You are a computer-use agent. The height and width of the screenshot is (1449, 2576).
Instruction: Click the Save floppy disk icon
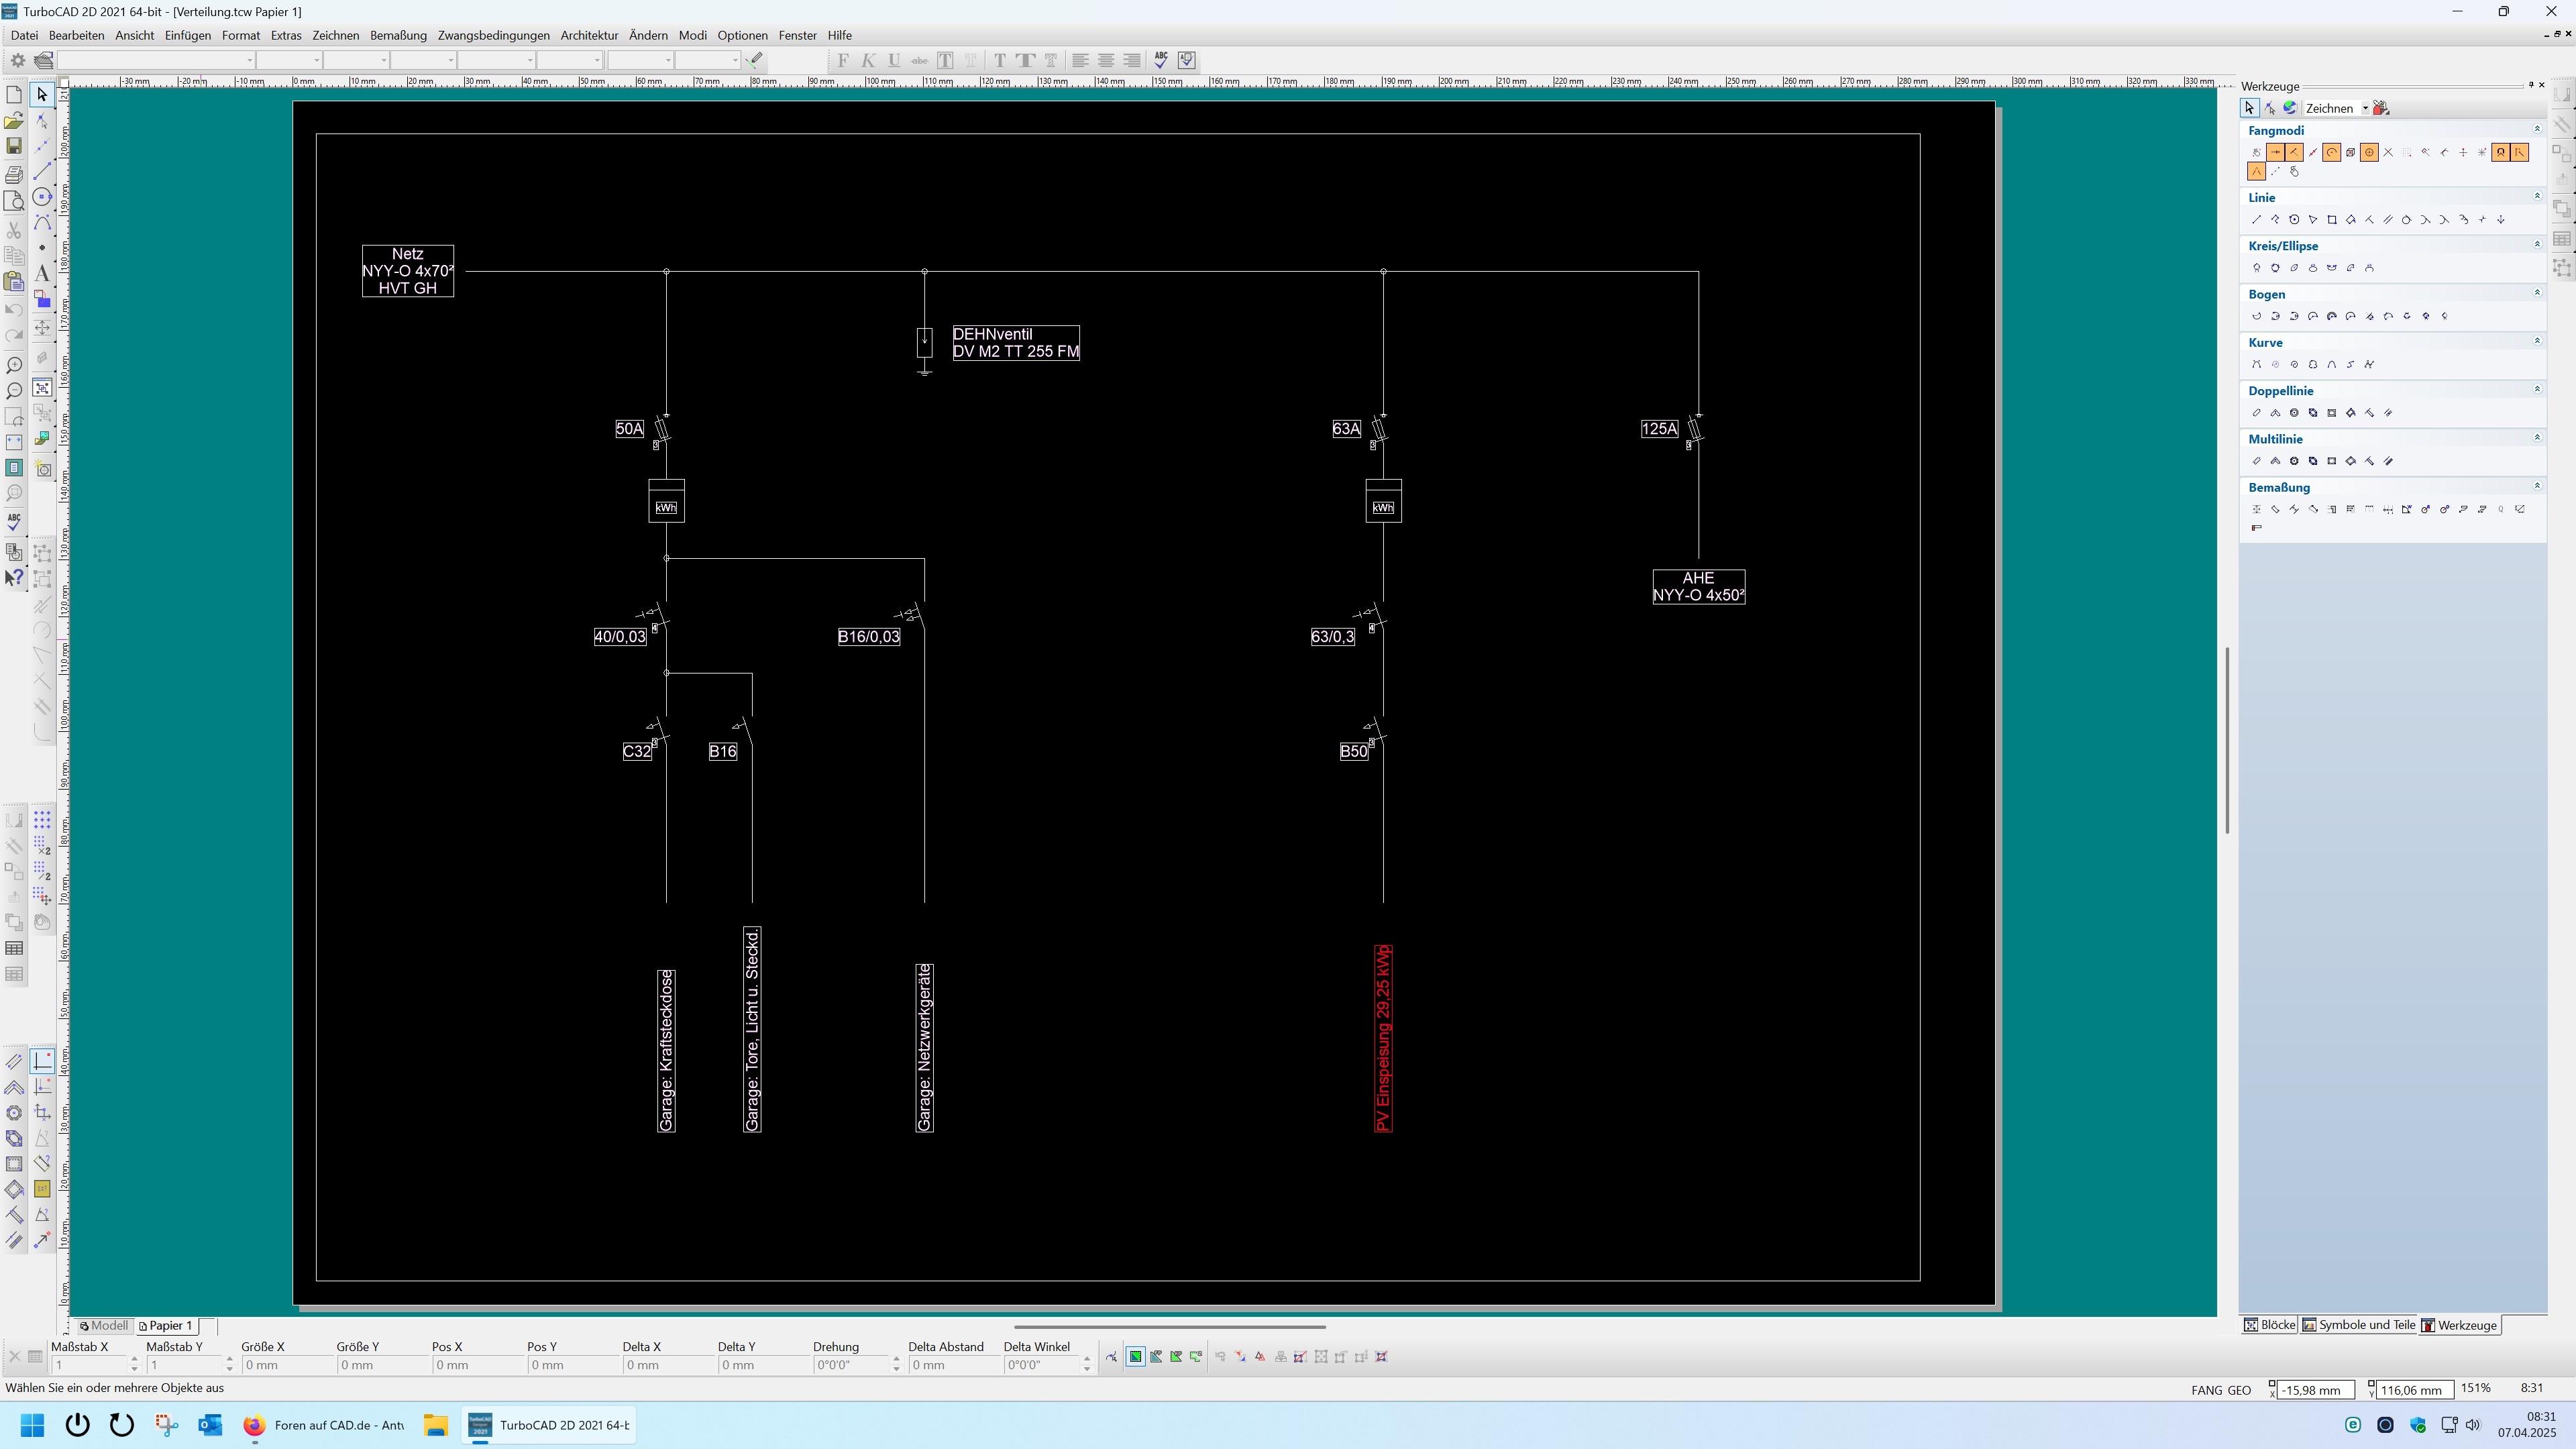14,146
